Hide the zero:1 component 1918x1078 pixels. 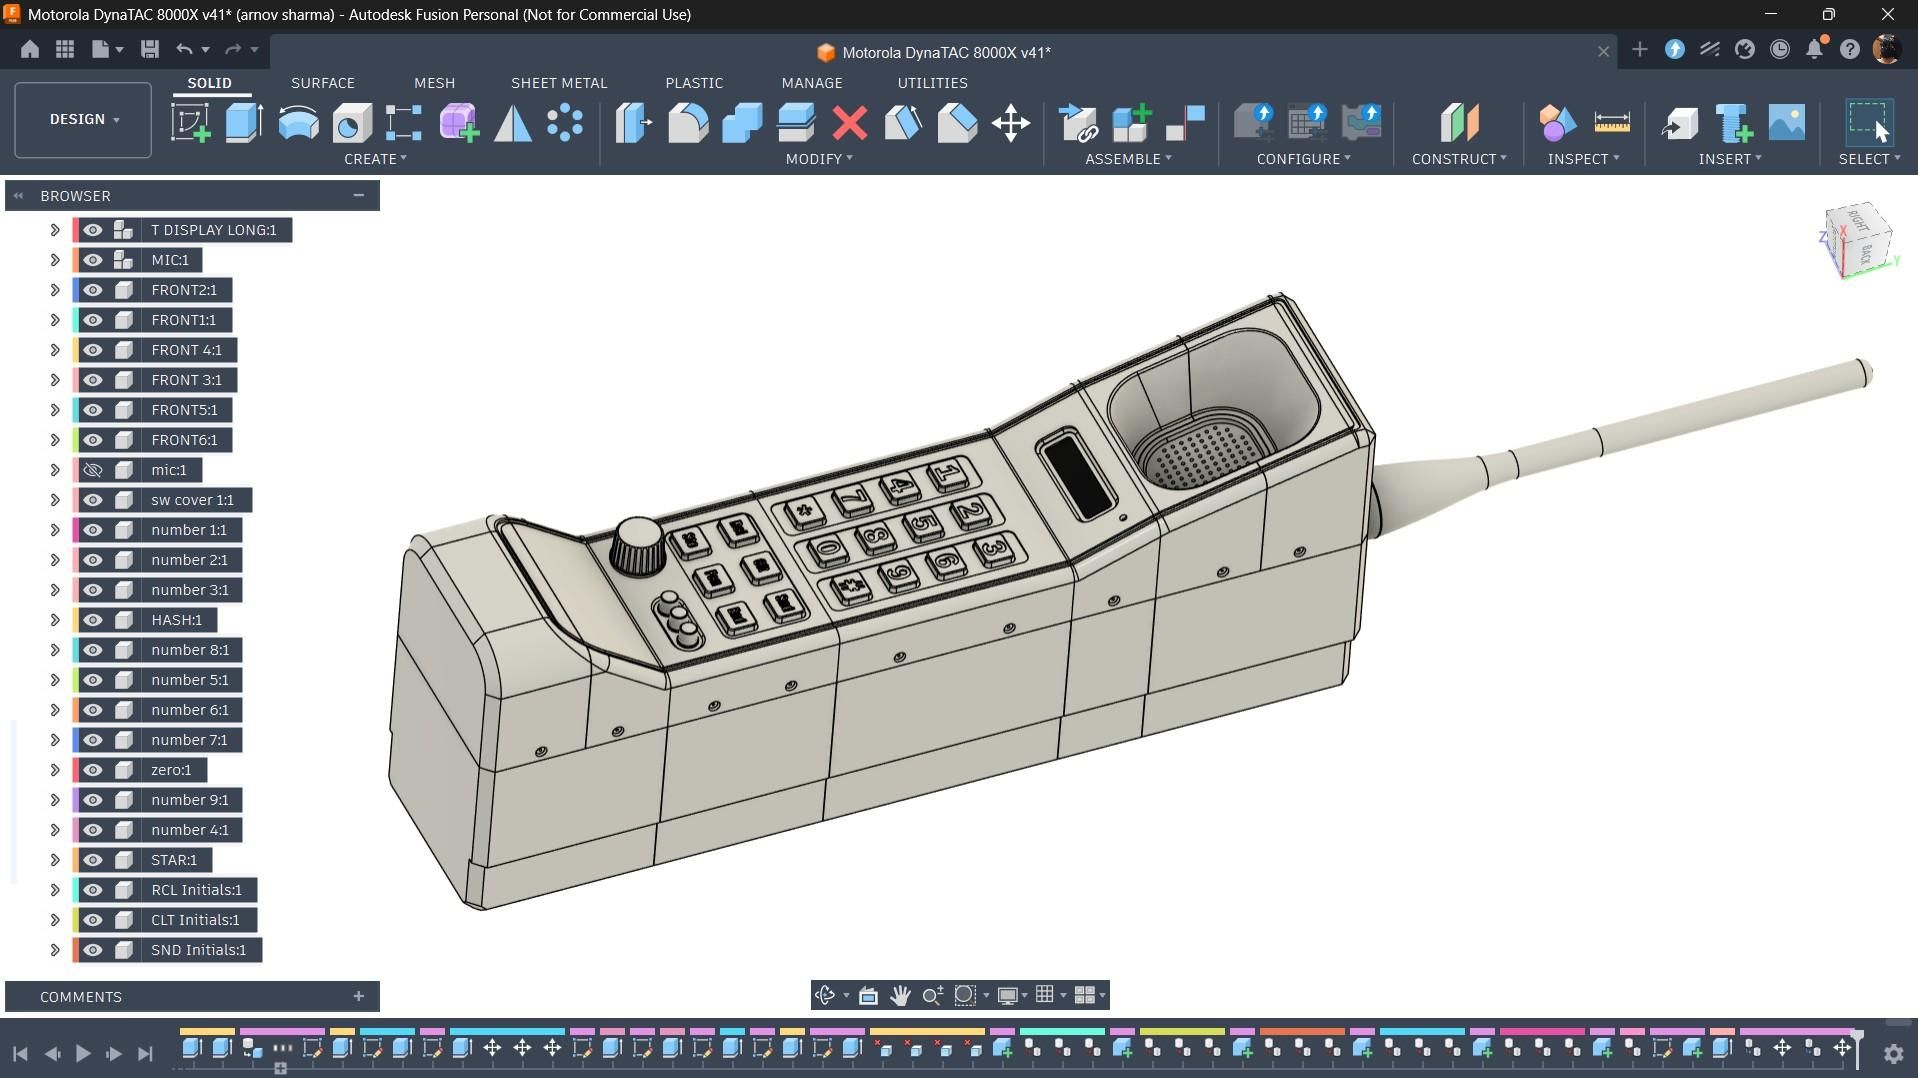[93, 770]
